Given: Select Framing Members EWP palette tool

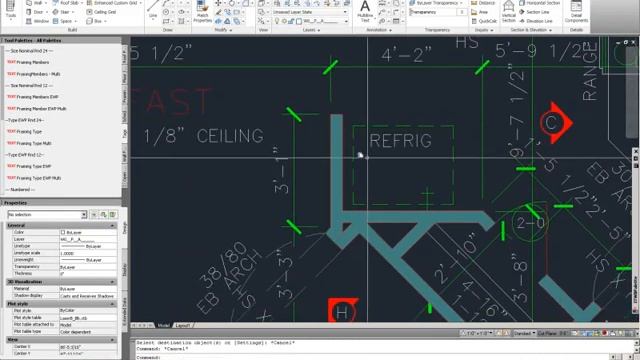Looking at the screenshot, I should [x=33, y=97].
